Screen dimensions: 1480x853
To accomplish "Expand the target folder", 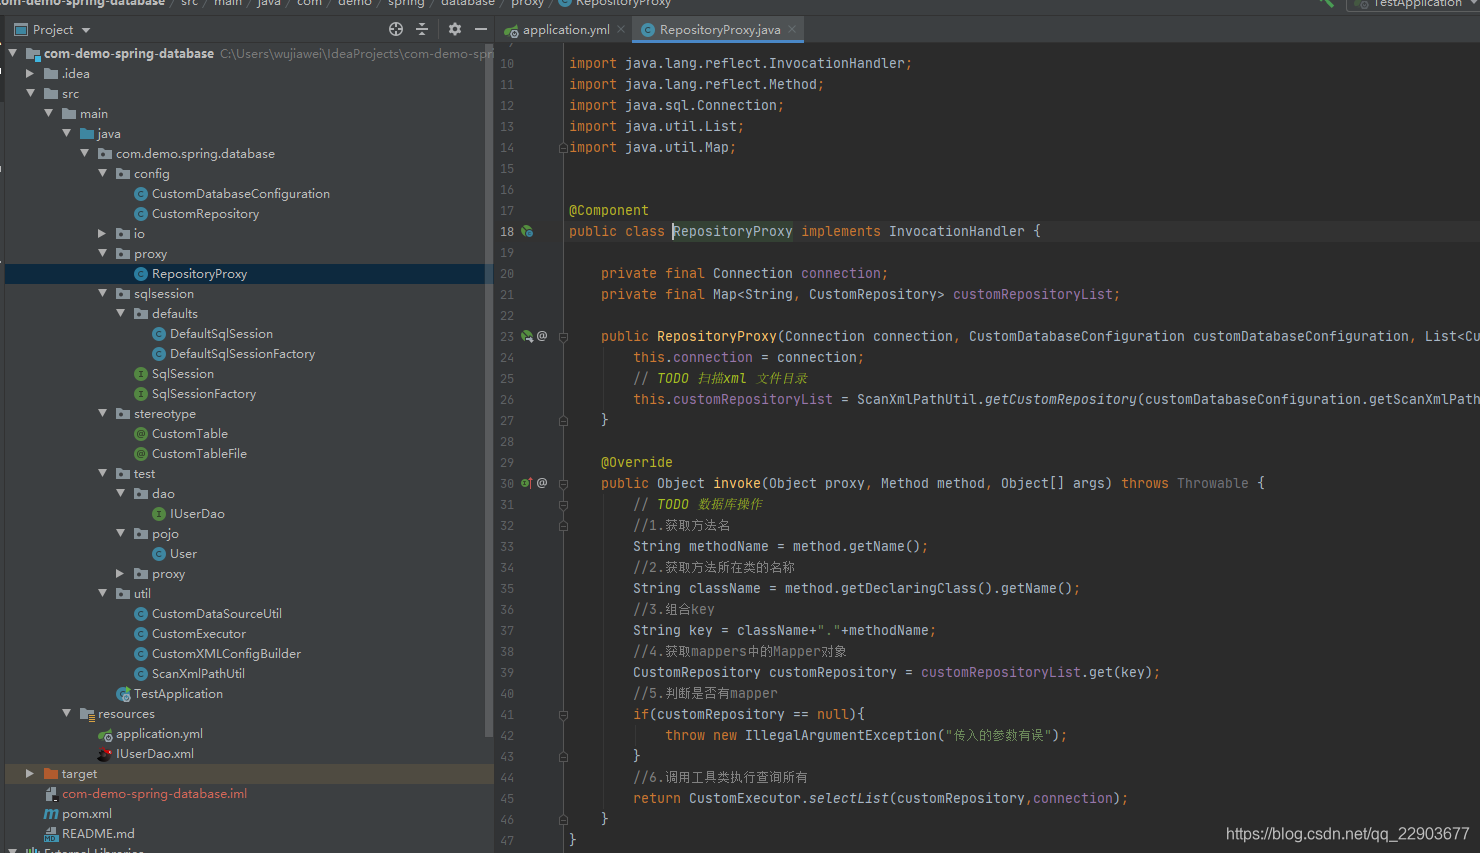I will pos(30,773).
